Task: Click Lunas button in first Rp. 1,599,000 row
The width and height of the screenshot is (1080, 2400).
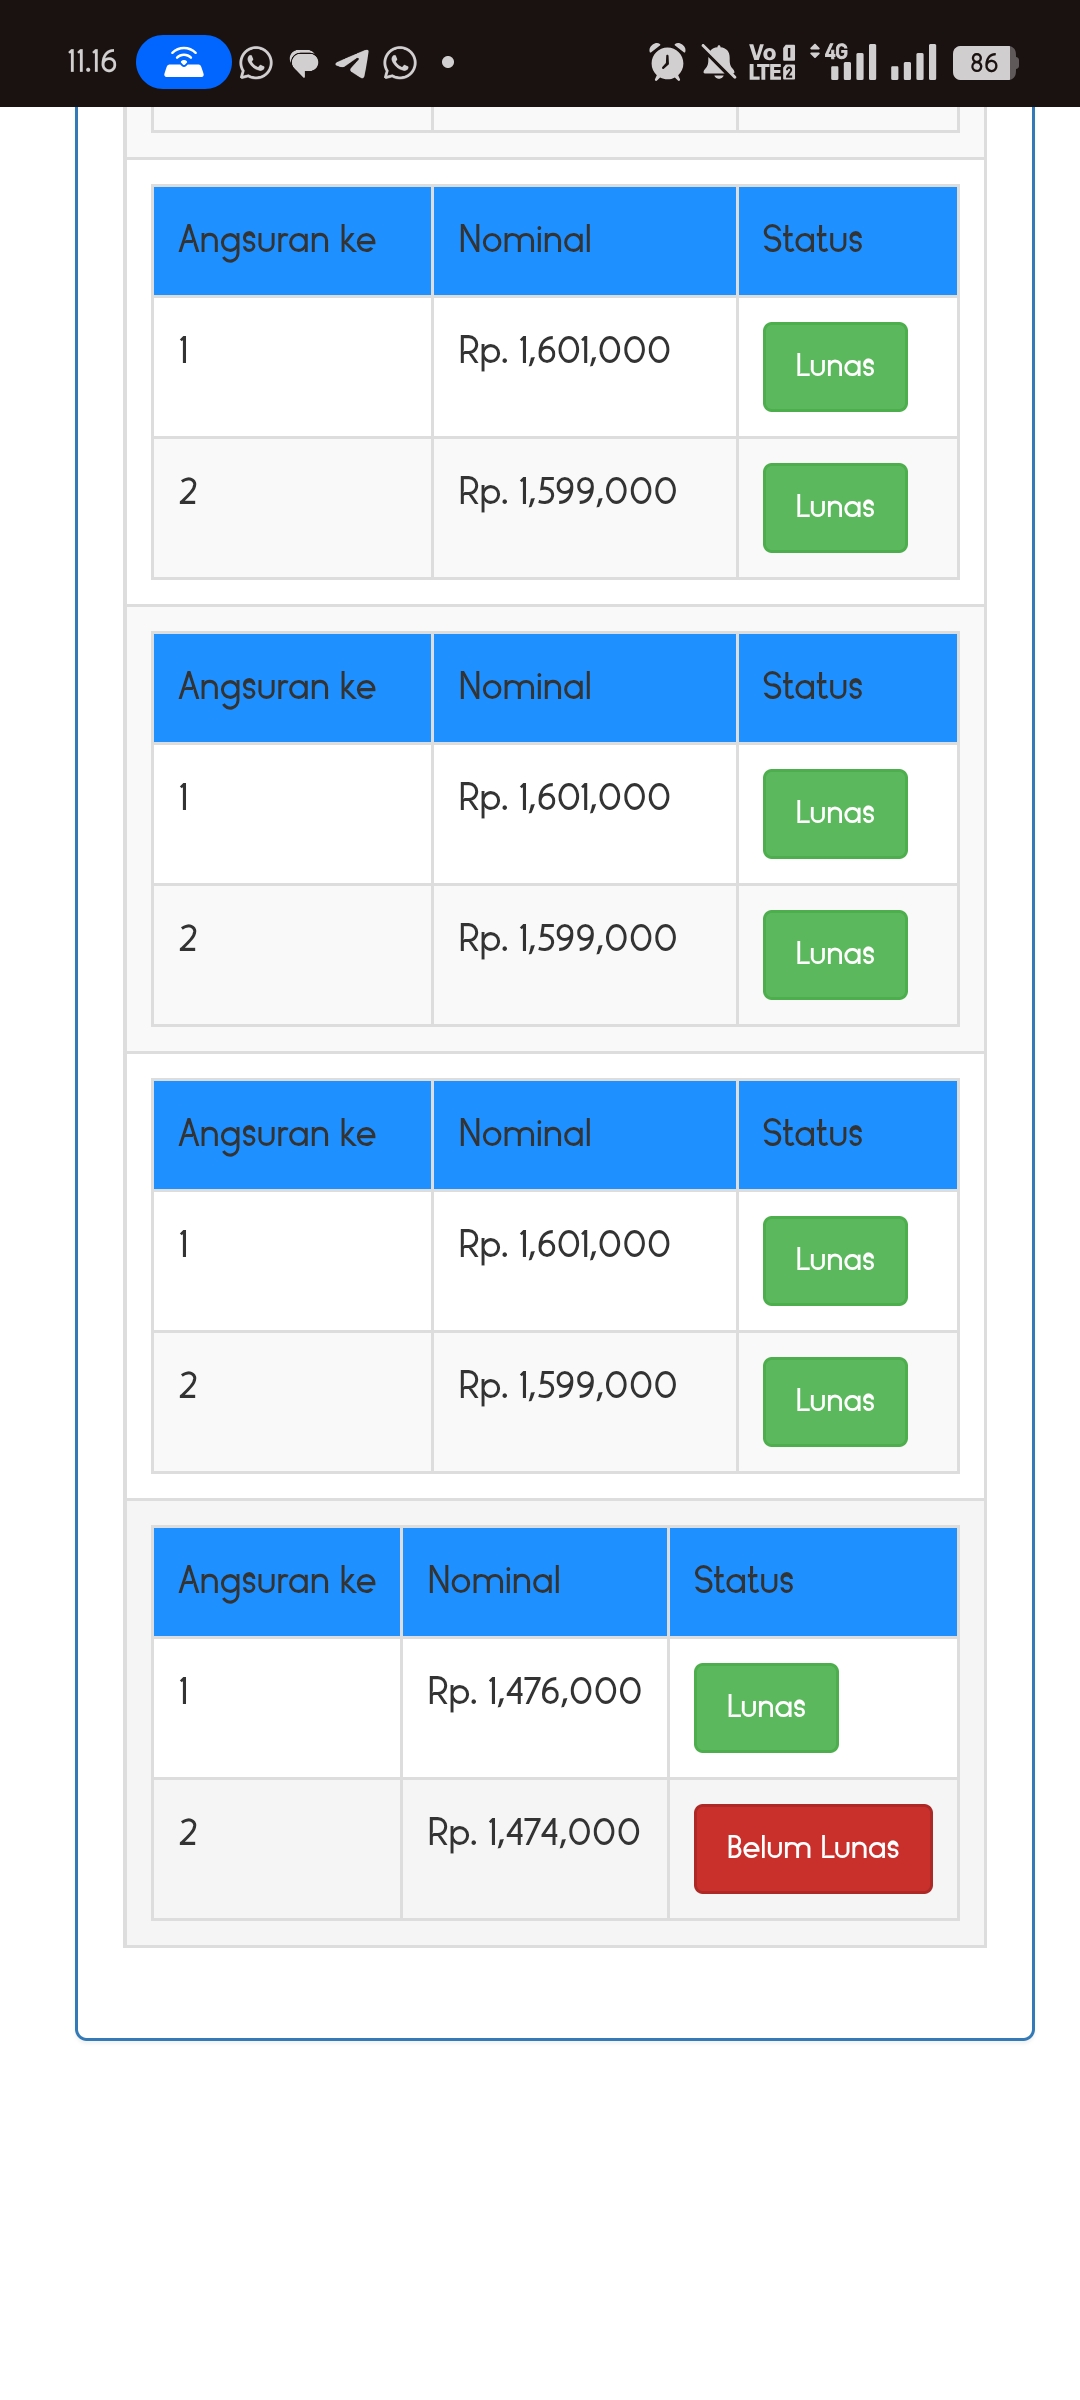Action: [835, 507]
